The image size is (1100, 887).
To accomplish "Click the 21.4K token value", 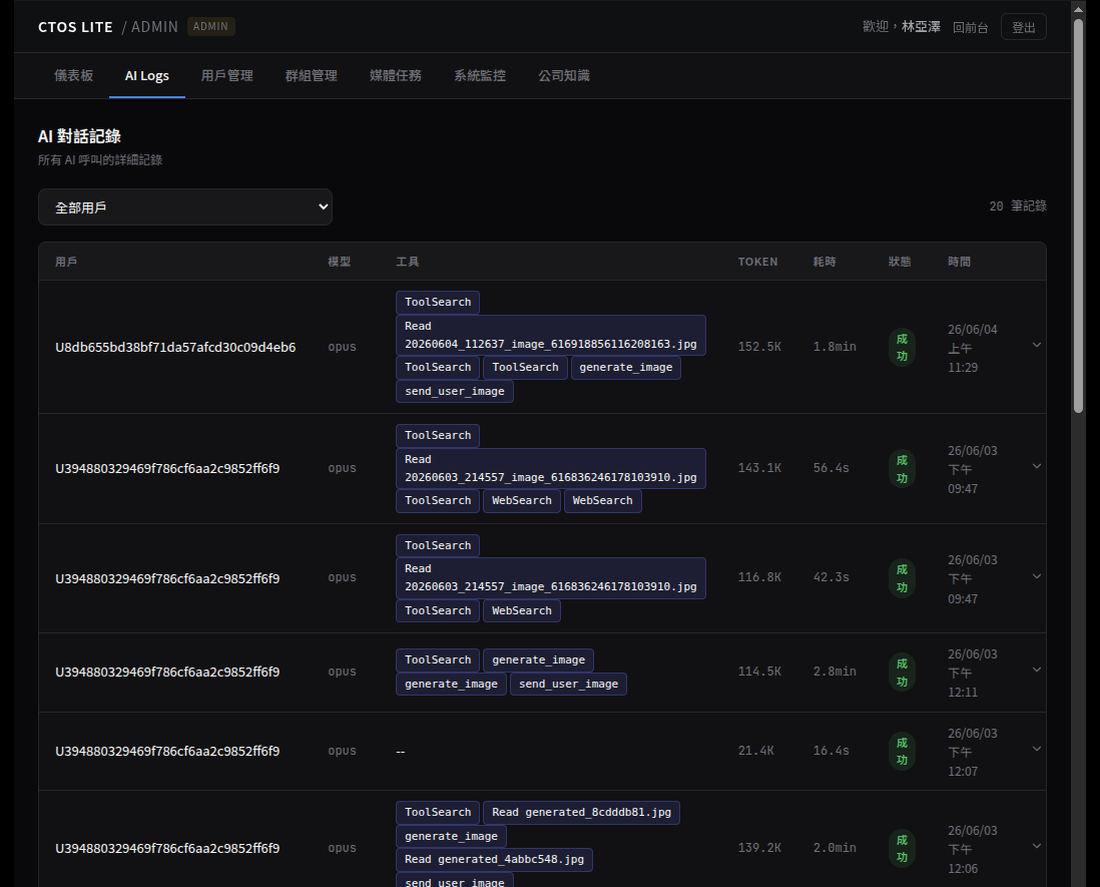I will [756, 751].
